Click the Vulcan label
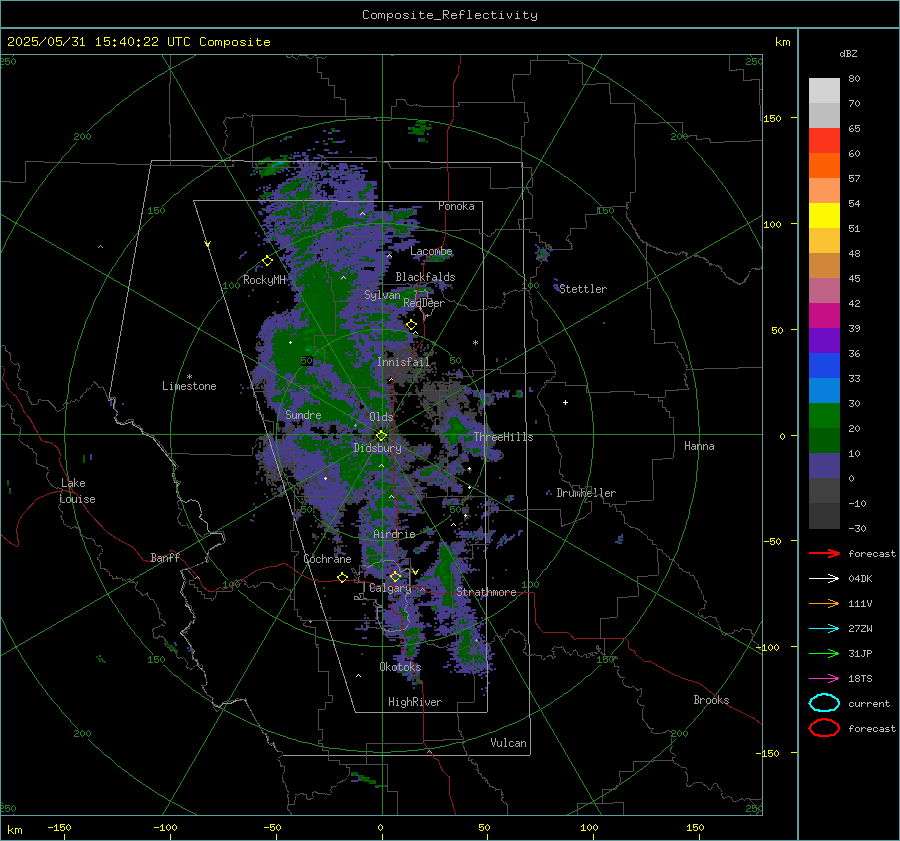This screenshot has height=841, width=900. tap(509, 743)
